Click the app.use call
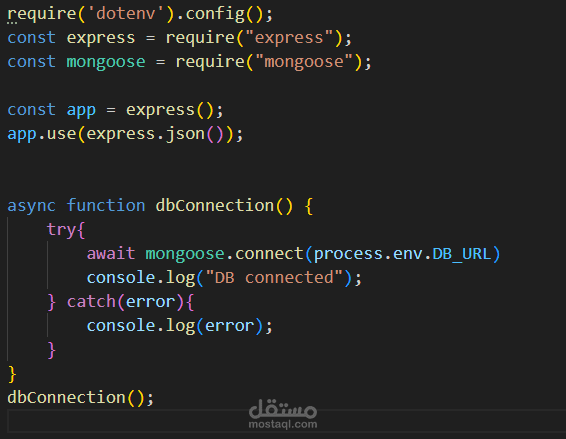 [x=42, y=134]
